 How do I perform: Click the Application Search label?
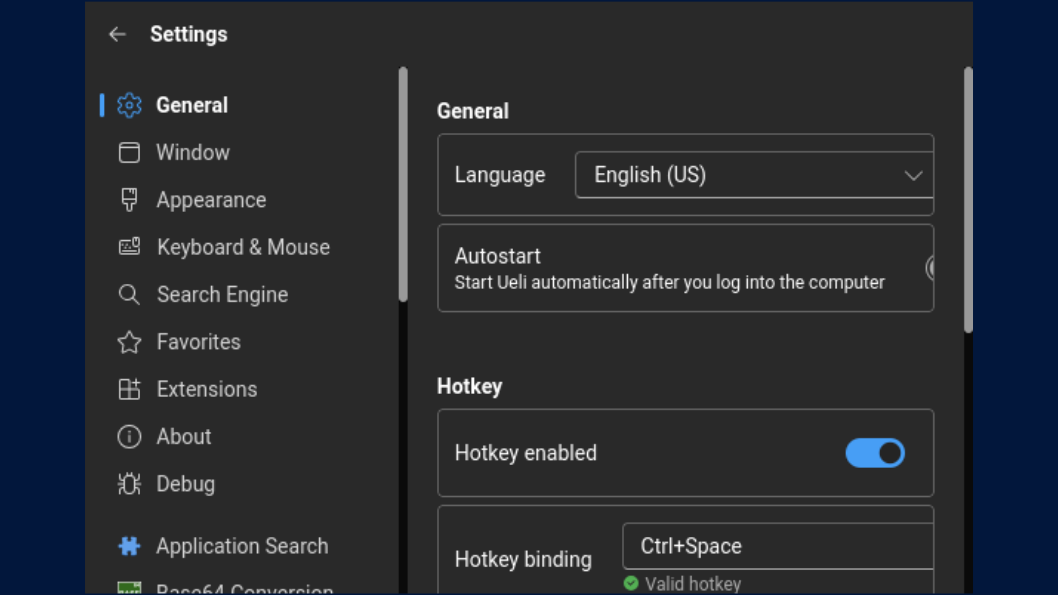point(242,546)
